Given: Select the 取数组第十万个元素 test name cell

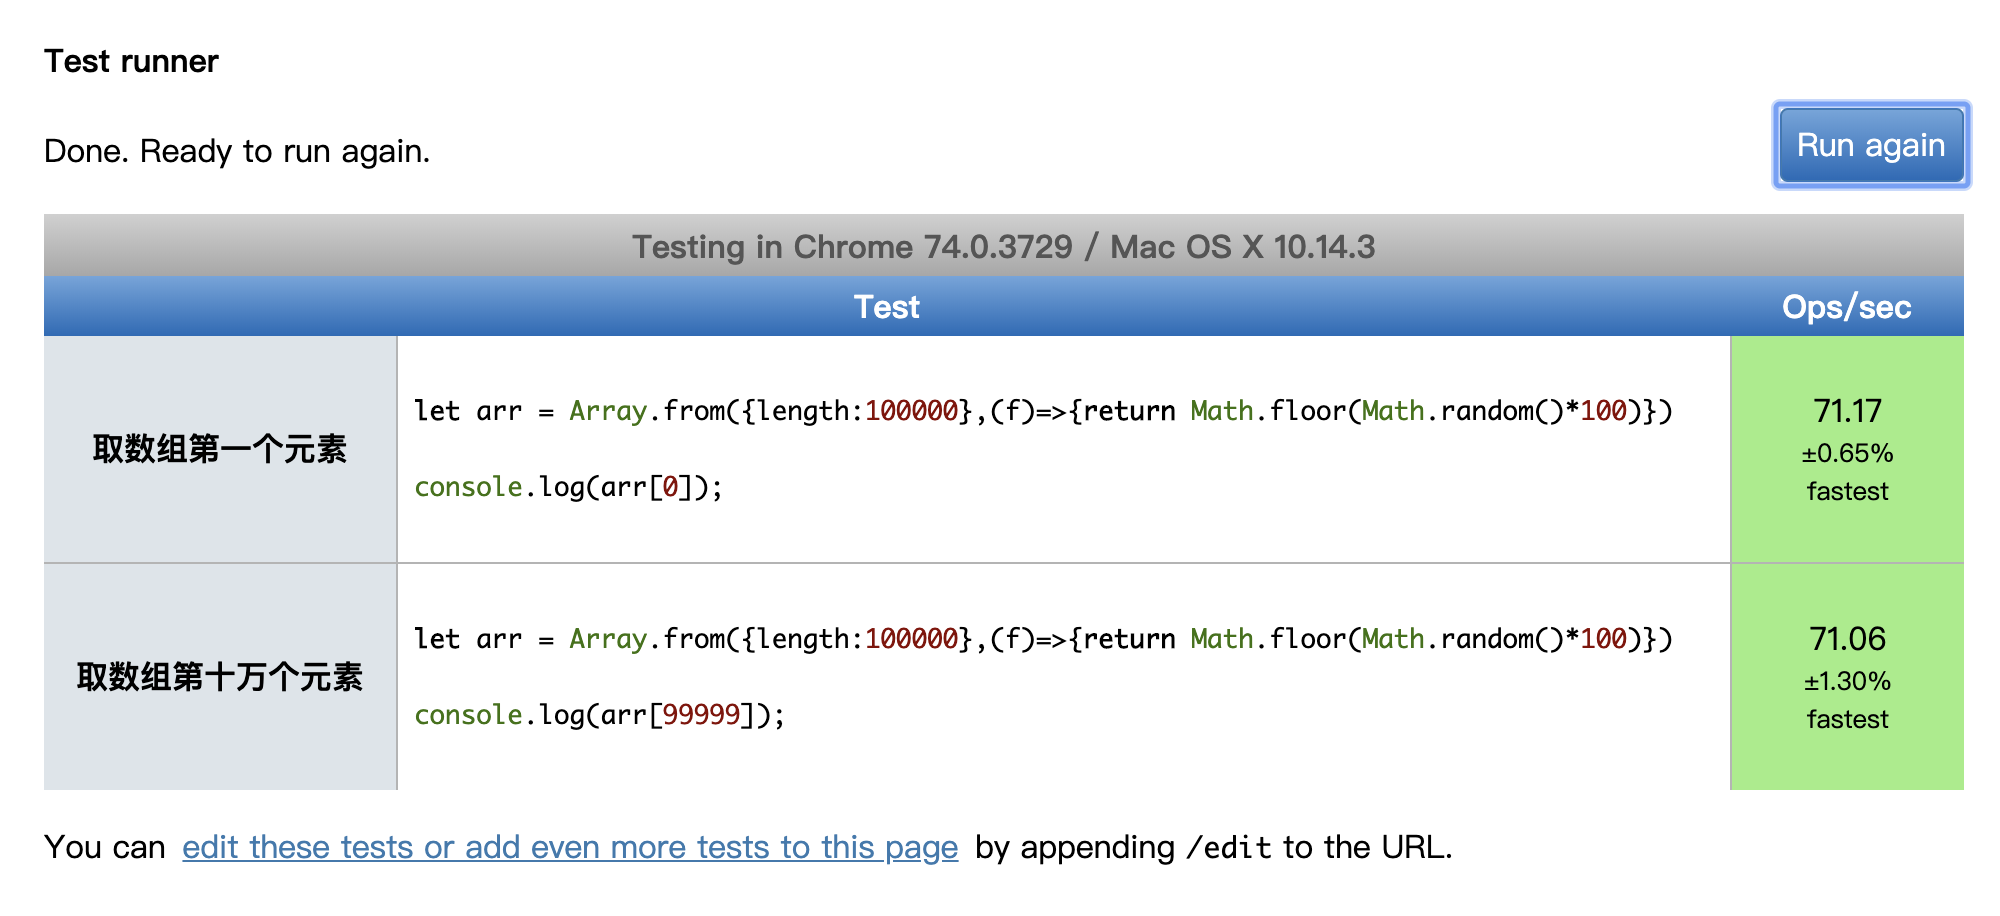Looking at the screenshot, I should coord(220,677).
